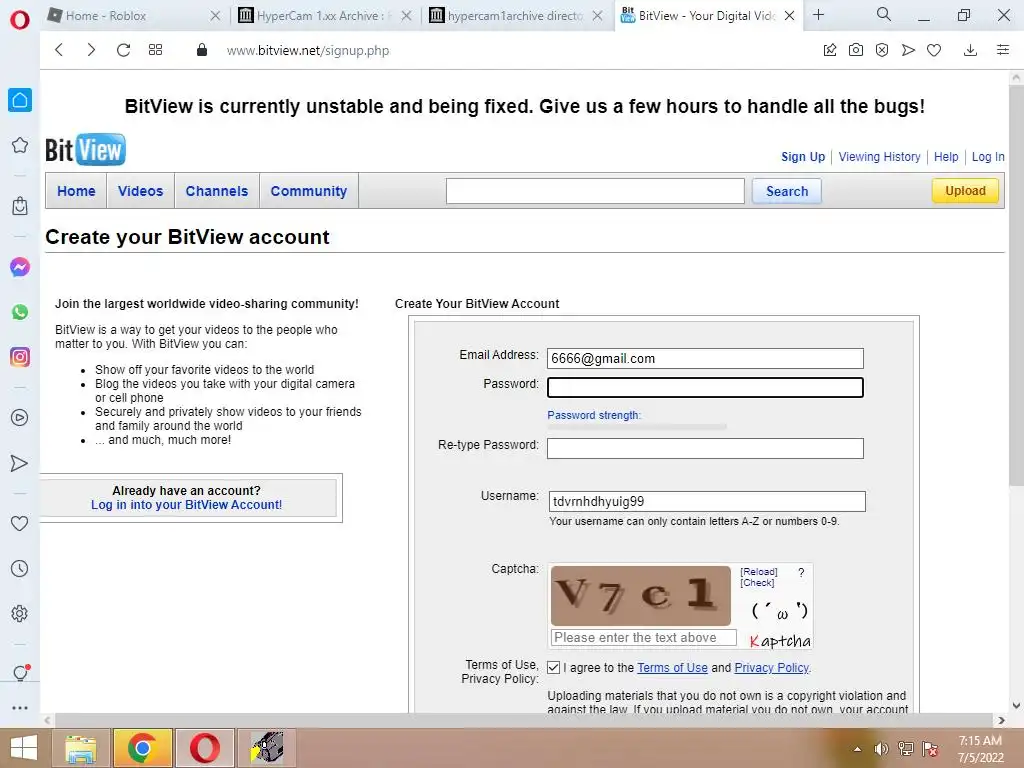Open Messenger in the sidebar

pyautogui.click(x=20, y=266)
